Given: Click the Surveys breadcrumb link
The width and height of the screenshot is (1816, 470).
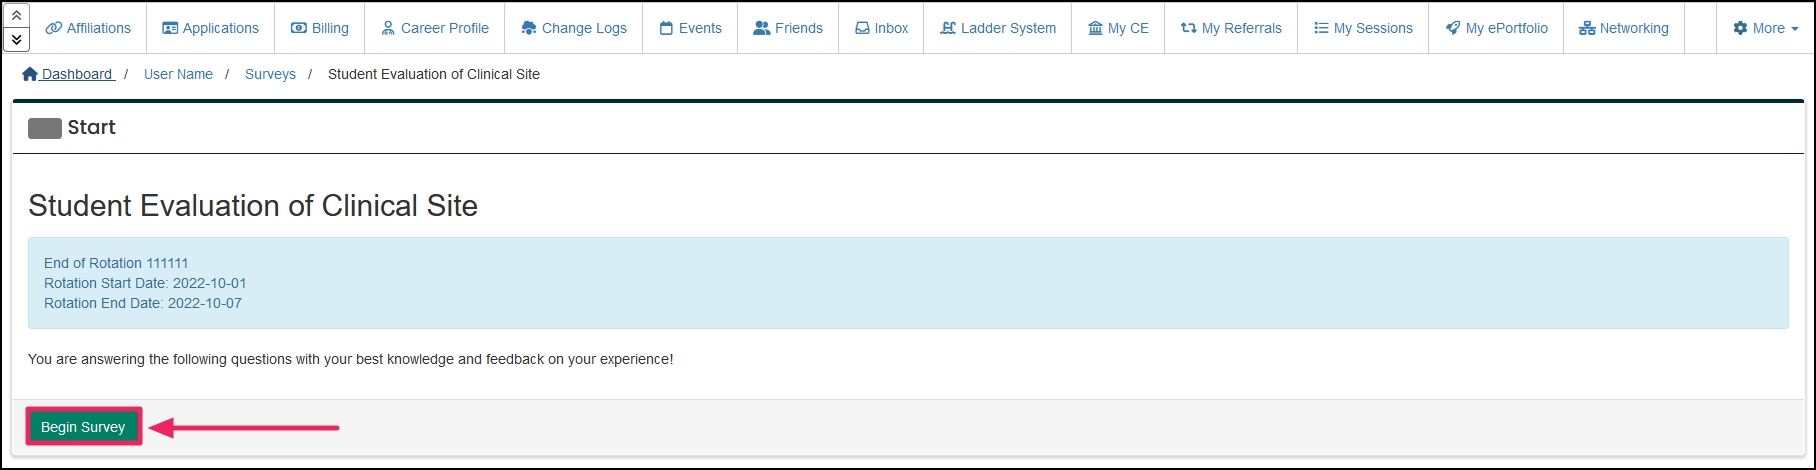Looking at the screenshot, I should (270, 74).
